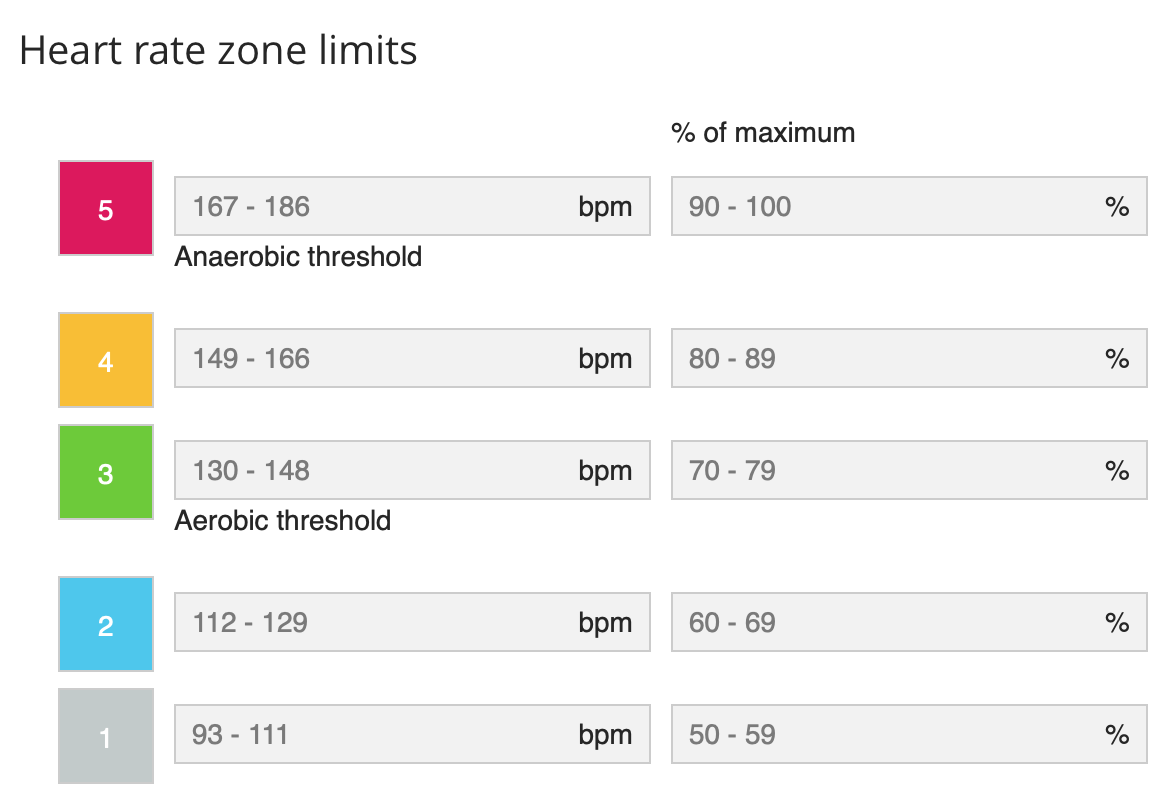Click the Heart rate zone limits heading
1164x802 pixels.
(x=218, y=50)
